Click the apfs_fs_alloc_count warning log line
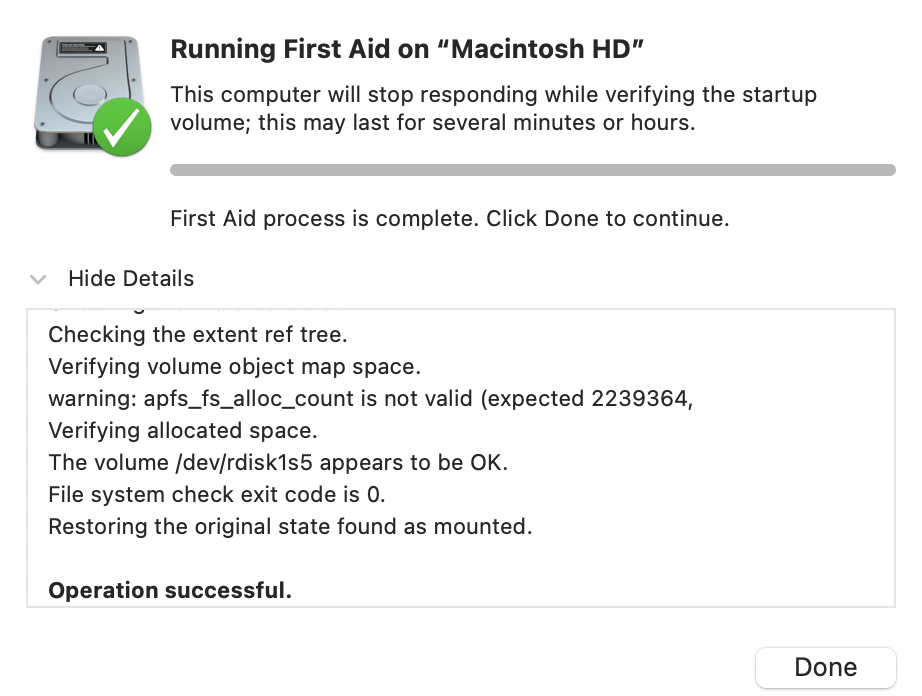 [x=370, y=398]
